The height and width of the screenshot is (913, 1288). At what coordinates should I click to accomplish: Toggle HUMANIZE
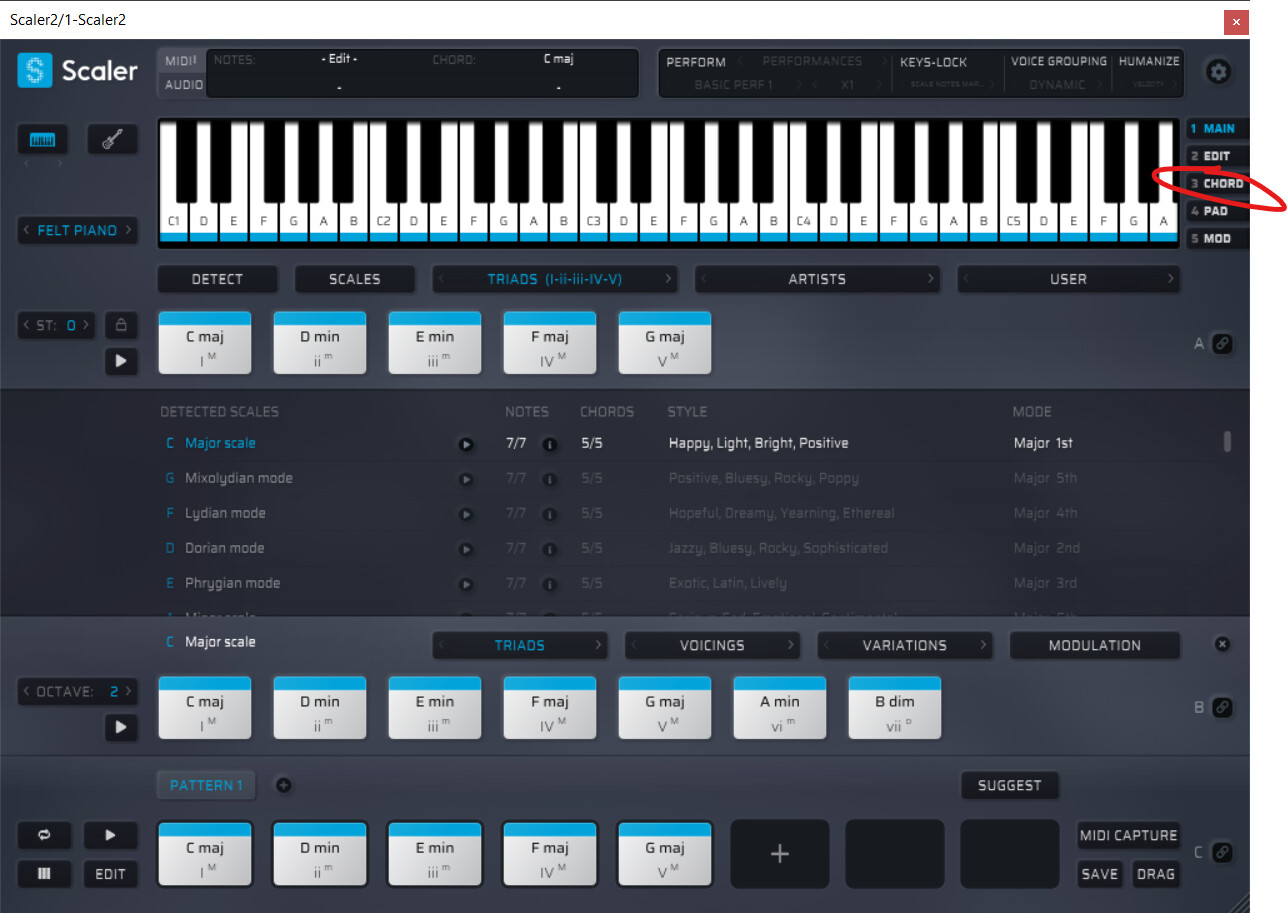(x=1149, y=61)
